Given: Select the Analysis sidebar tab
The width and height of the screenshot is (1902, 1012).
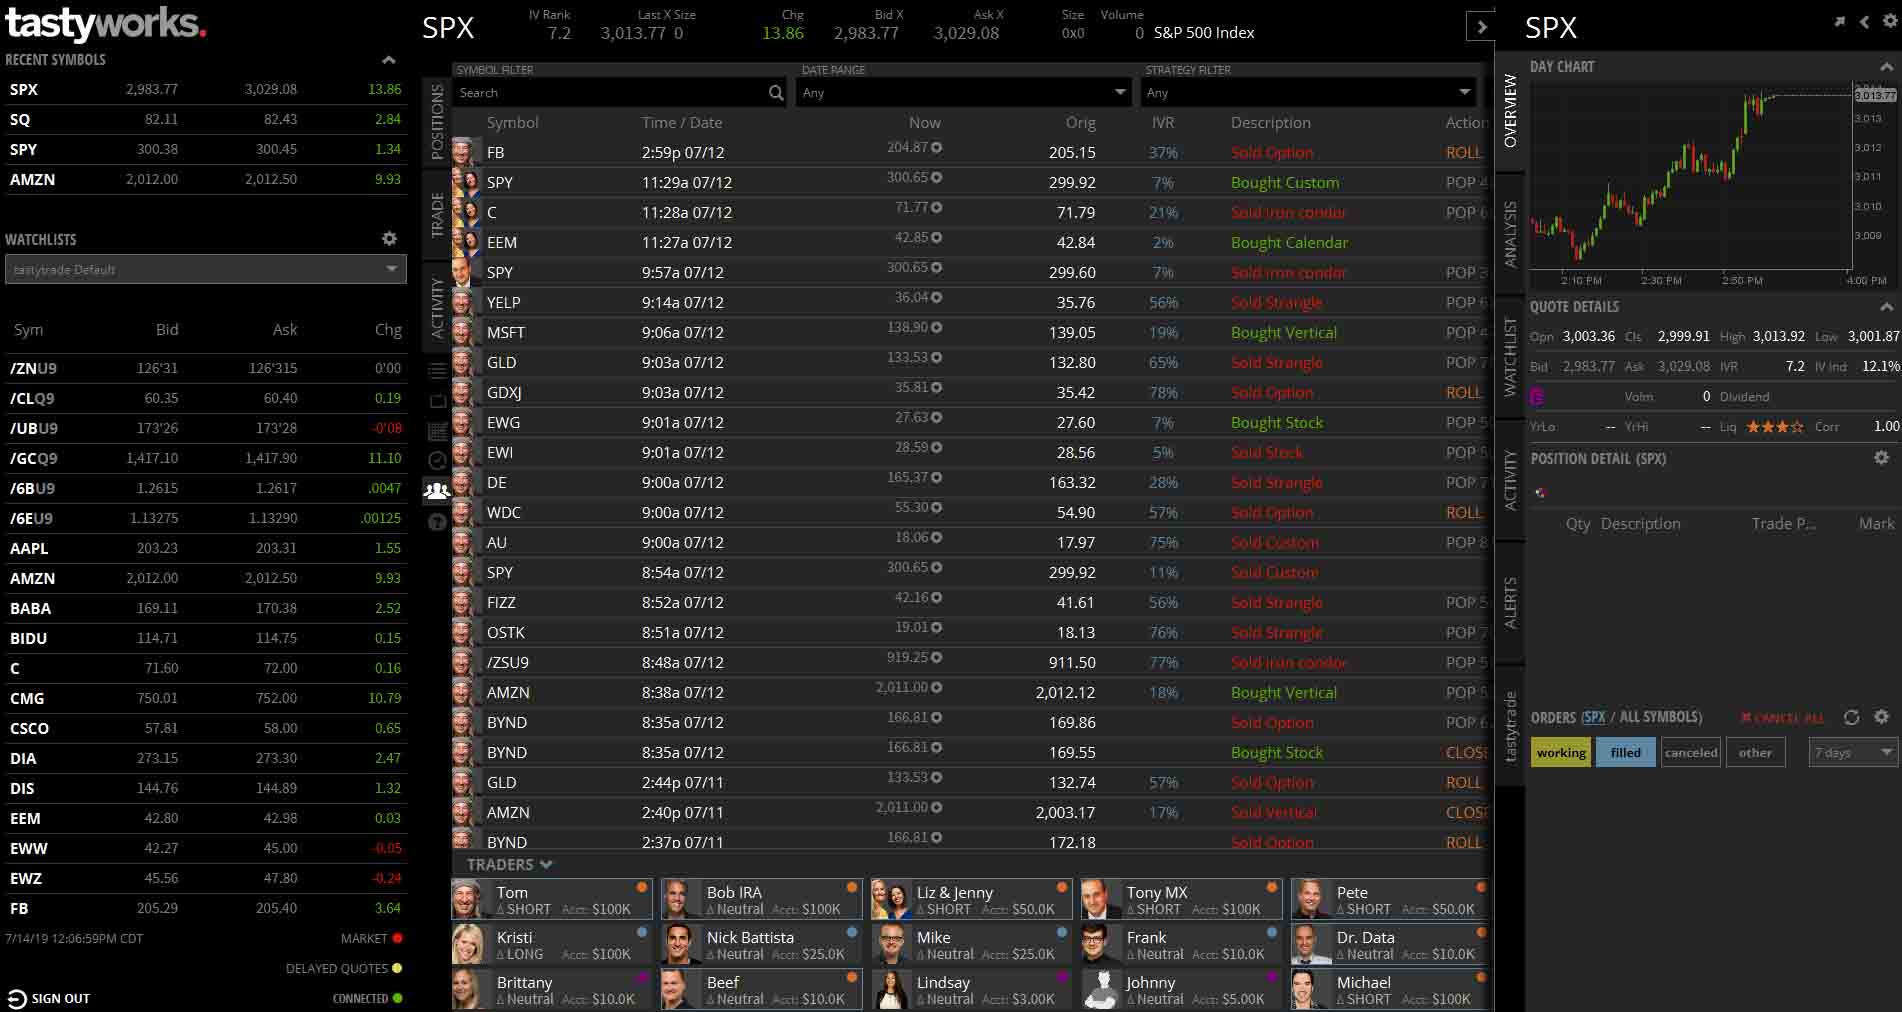Looking at the screenshot, I should pos(1510,234).
